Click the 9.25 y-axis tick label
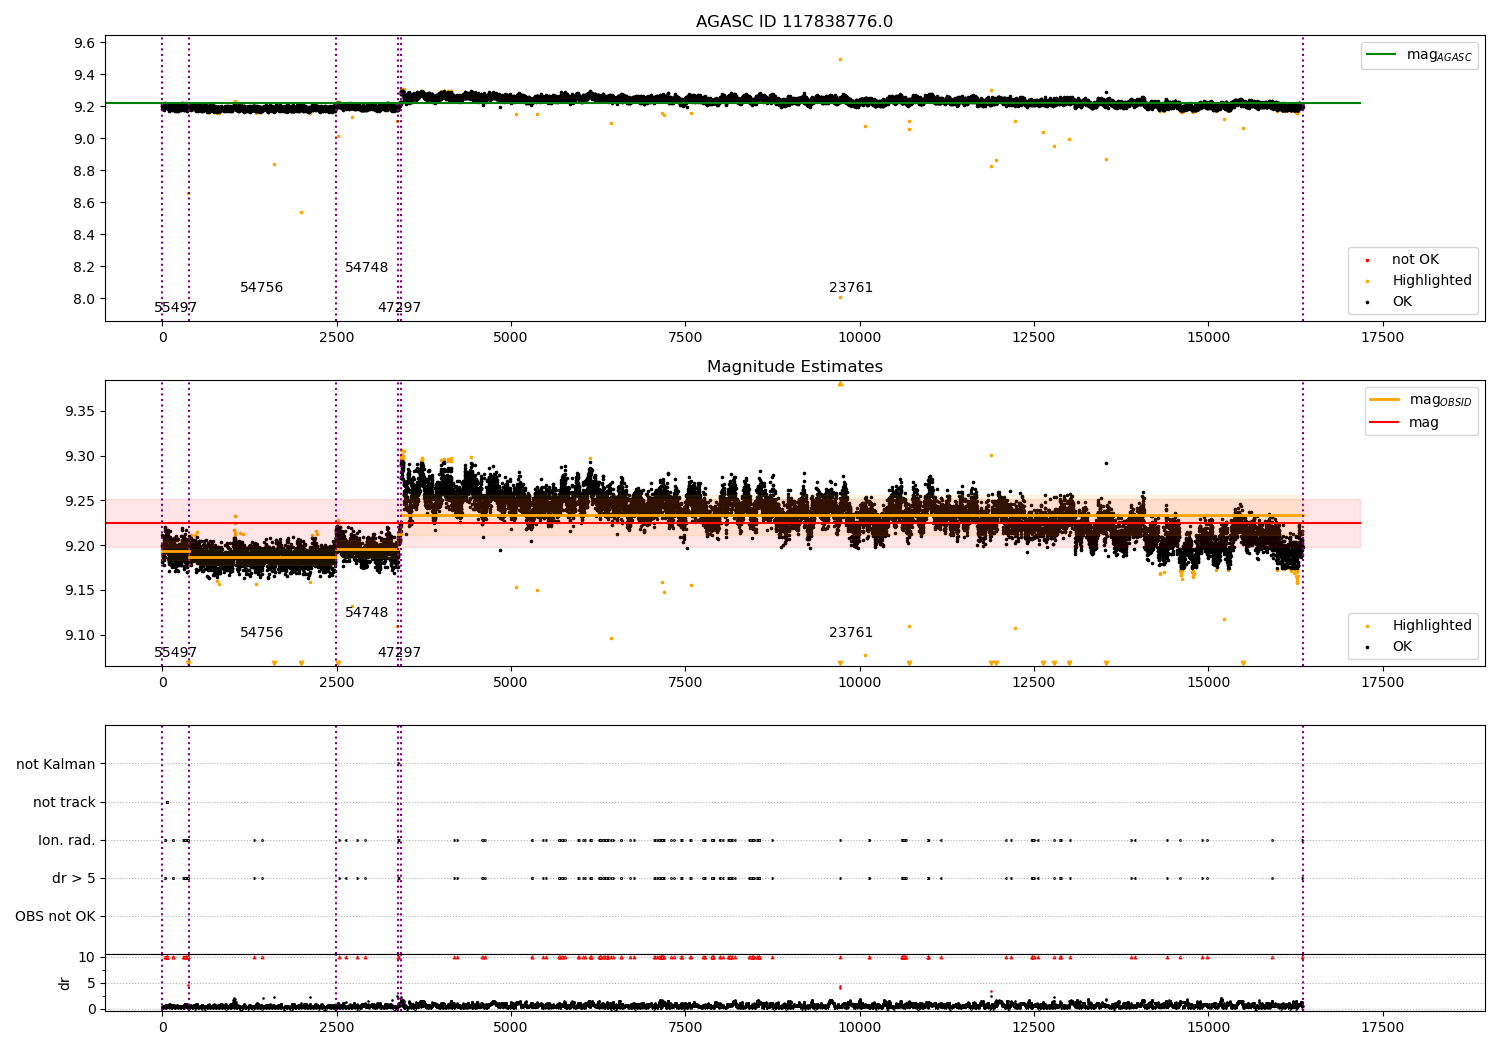 click(80, 501)
